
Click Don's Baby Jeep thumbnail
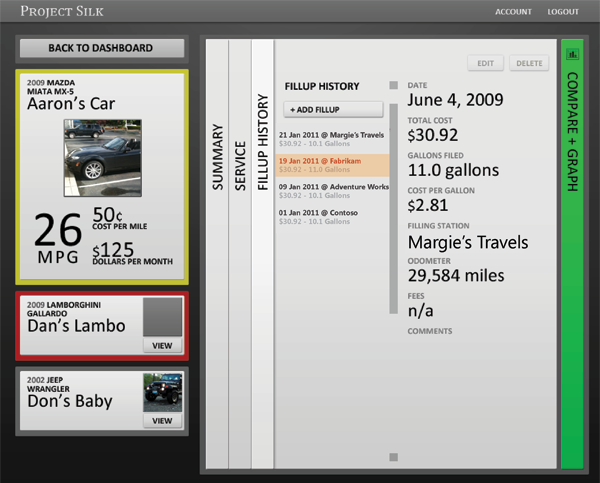click(x=162, y=393)
